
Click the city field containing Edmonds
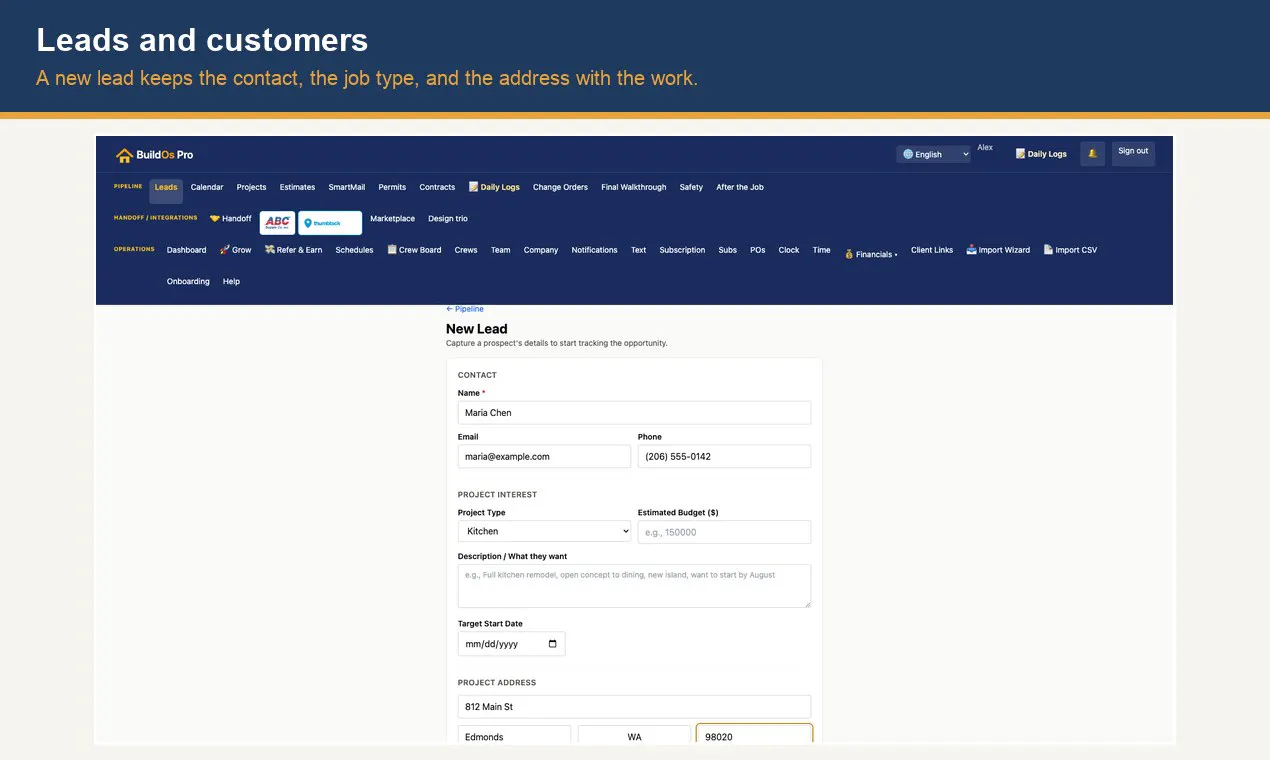pyautogui.click(x=514, y=736)
